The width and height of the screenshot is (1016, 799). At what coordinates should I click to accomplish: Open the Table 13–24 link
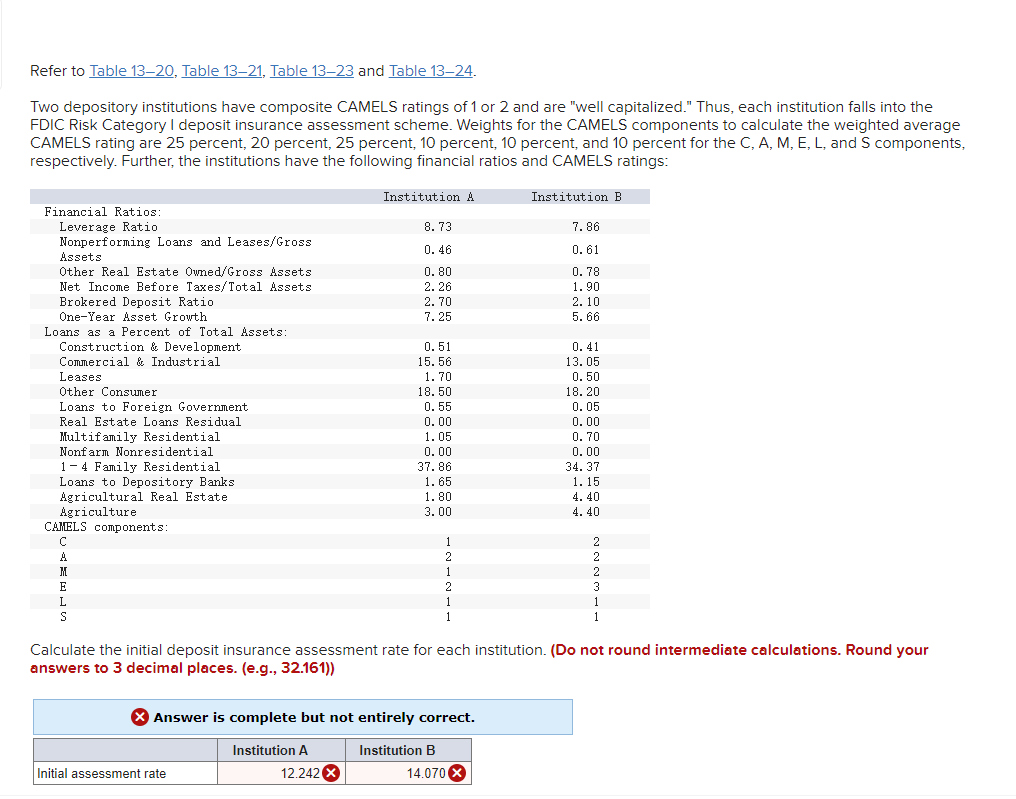[x=430, y=71]
